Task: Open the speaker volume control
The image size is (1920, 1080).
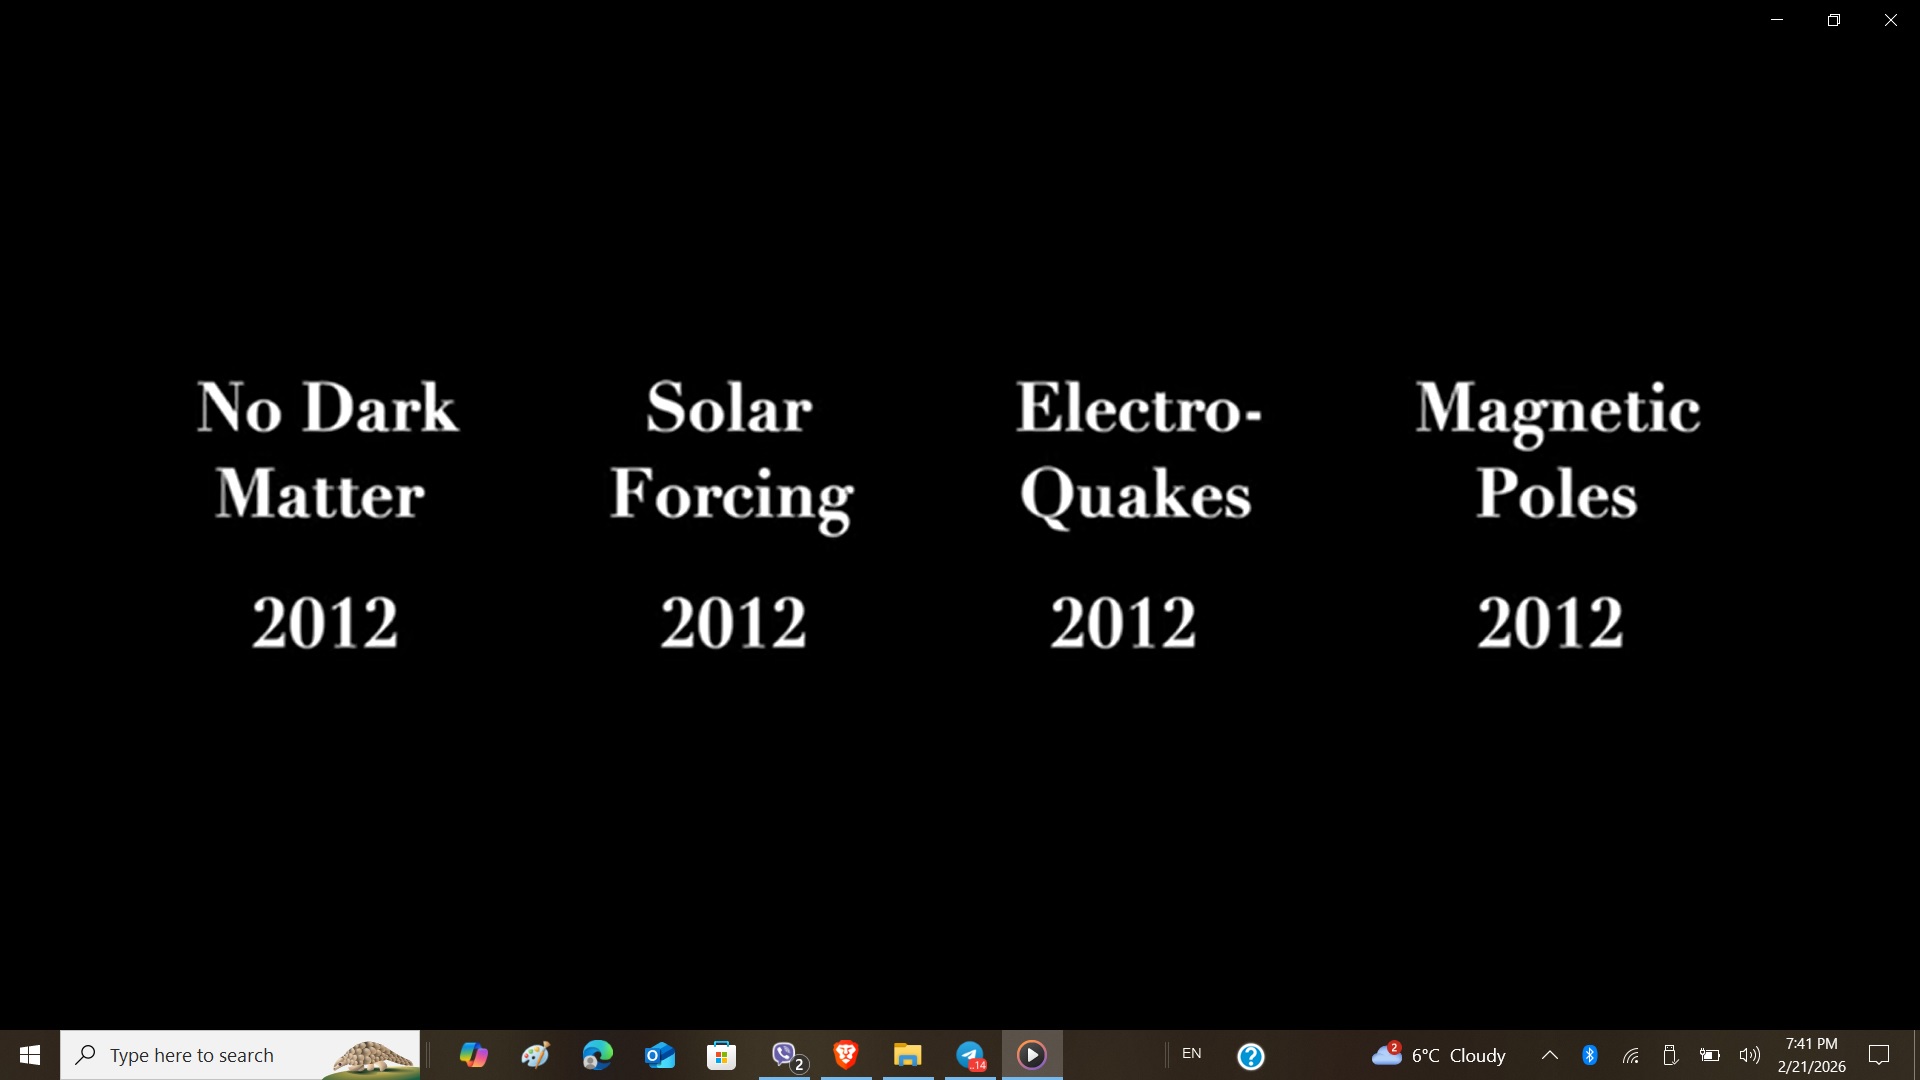Action: coord(1750,1055)
